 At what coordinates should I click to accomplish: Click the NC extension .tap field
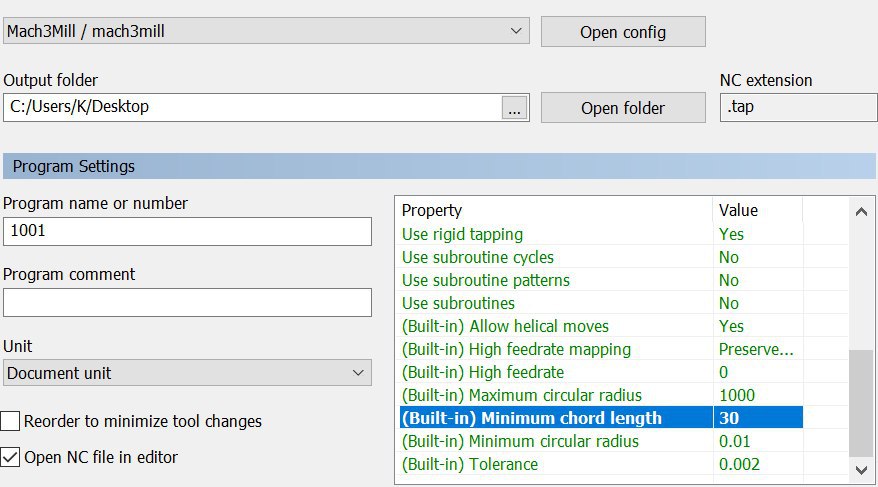coord(798,107)
